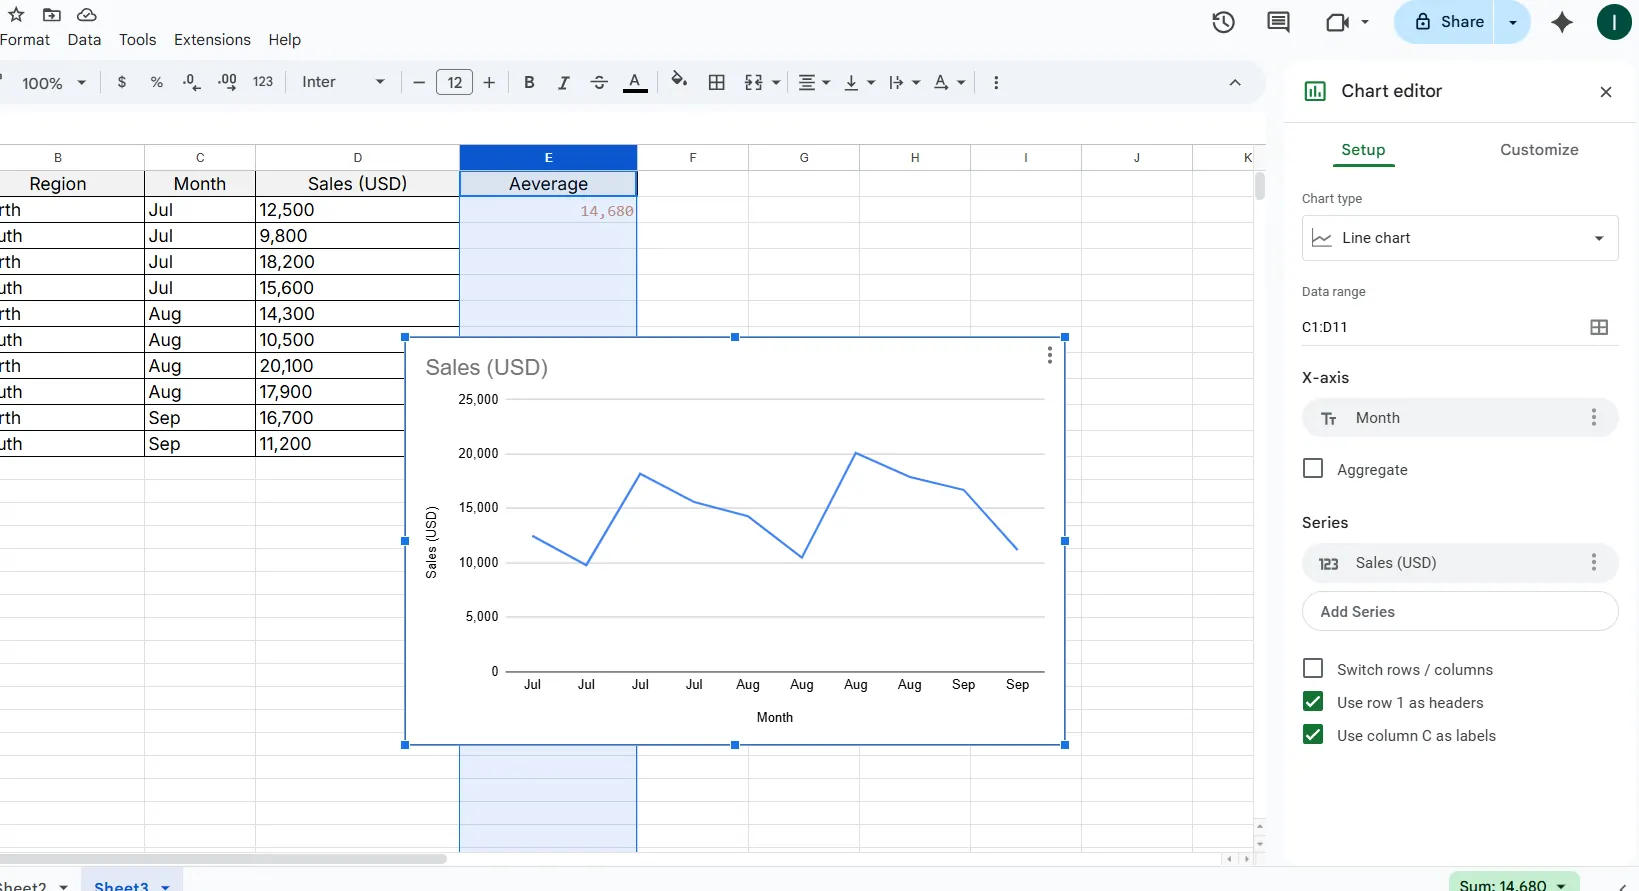
Task: Open chart three-dot options menu
Action: [1049, 355]
